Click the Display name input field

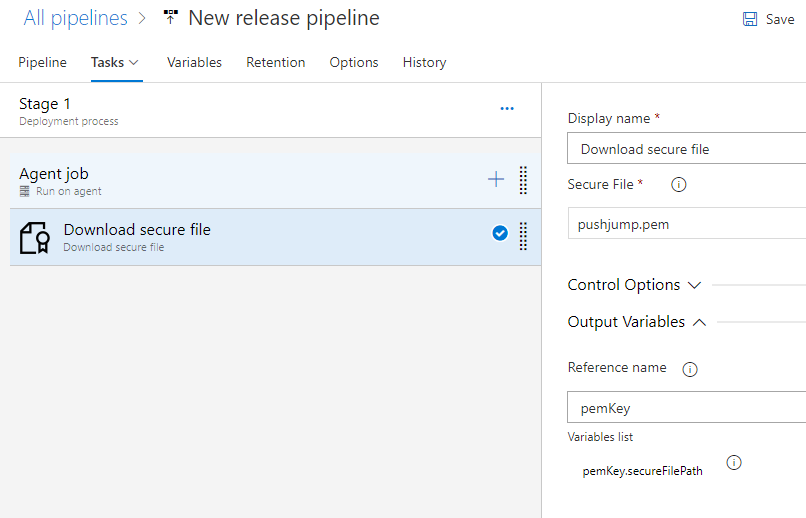click(690, 150)
